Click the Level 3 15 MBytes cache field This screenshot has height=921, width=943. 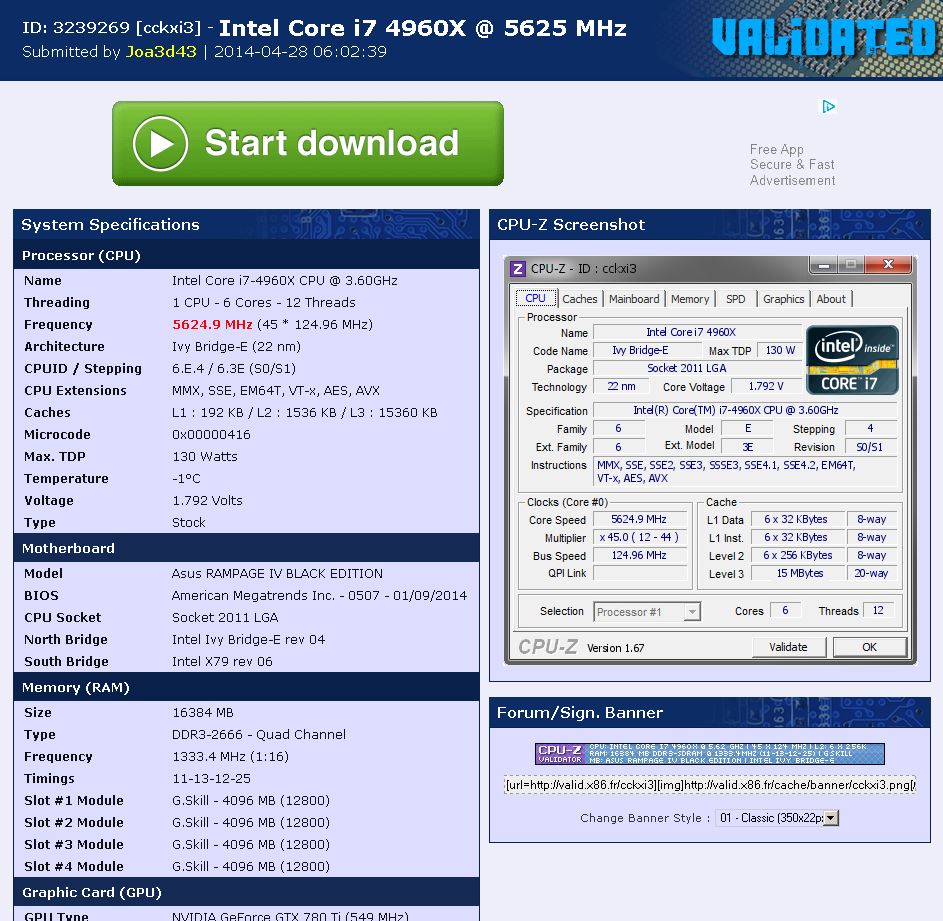click(799, 573)
